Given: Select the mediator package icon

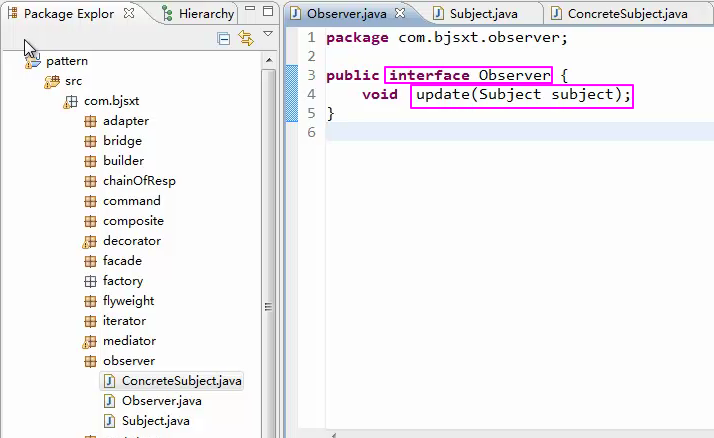Looking at the screenshot, I should click(90, 341).
